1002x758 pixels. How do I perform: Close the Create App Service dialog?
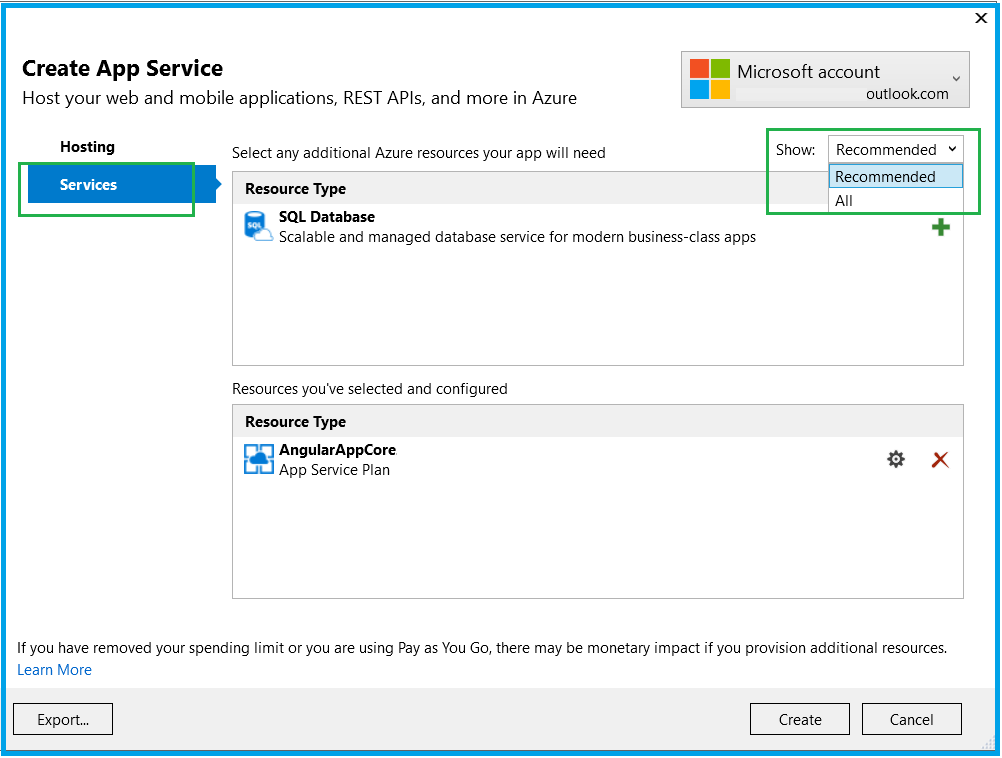coord(980,18)
